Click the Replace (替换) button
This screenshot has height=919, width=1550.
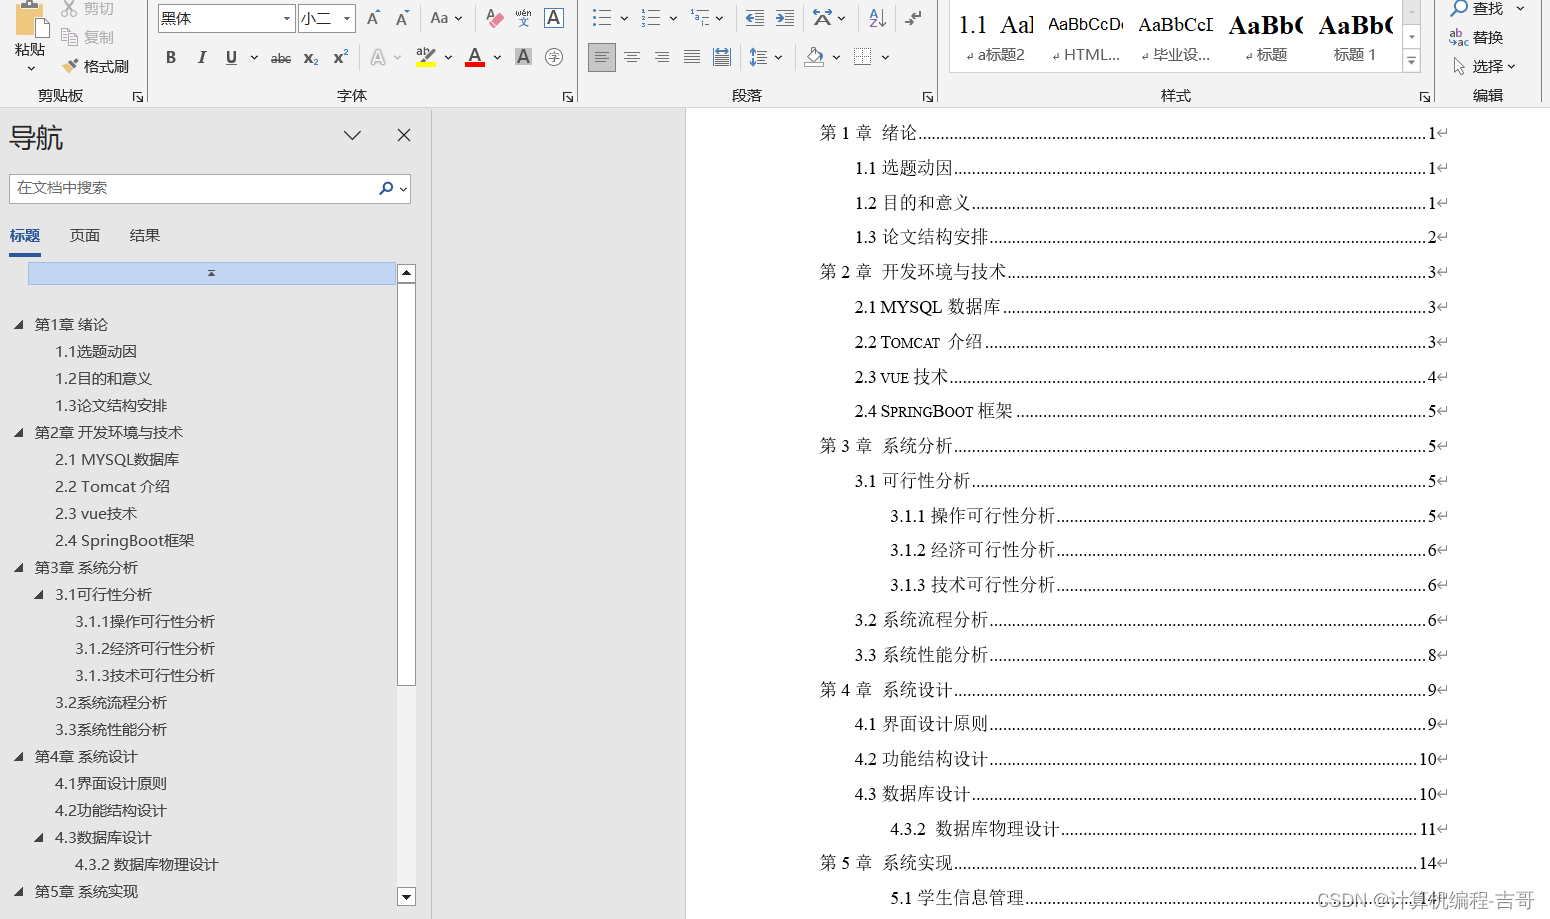pyautogui.click(x=1476, y=37)
